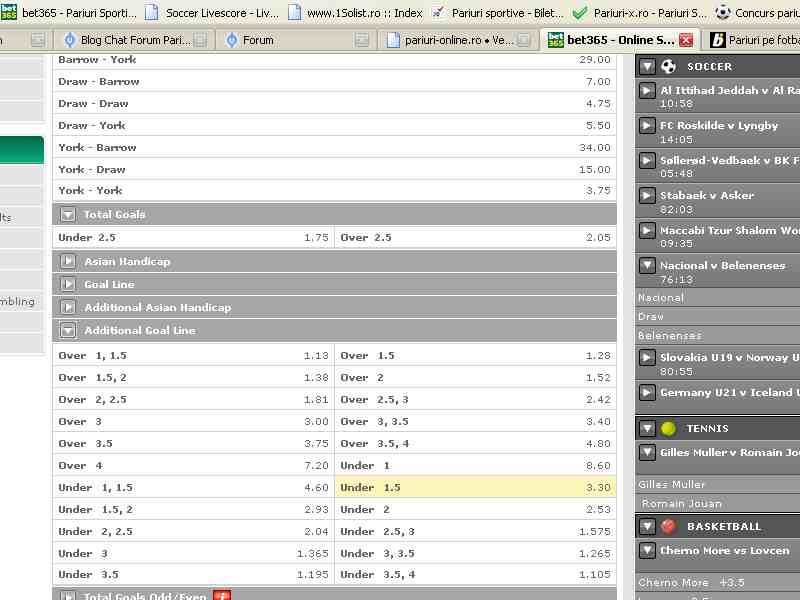The height and width of the screenshot is (600, 800).
Task: Collapse the Nacional v Belenenses arrow
Action: [647, 265]
